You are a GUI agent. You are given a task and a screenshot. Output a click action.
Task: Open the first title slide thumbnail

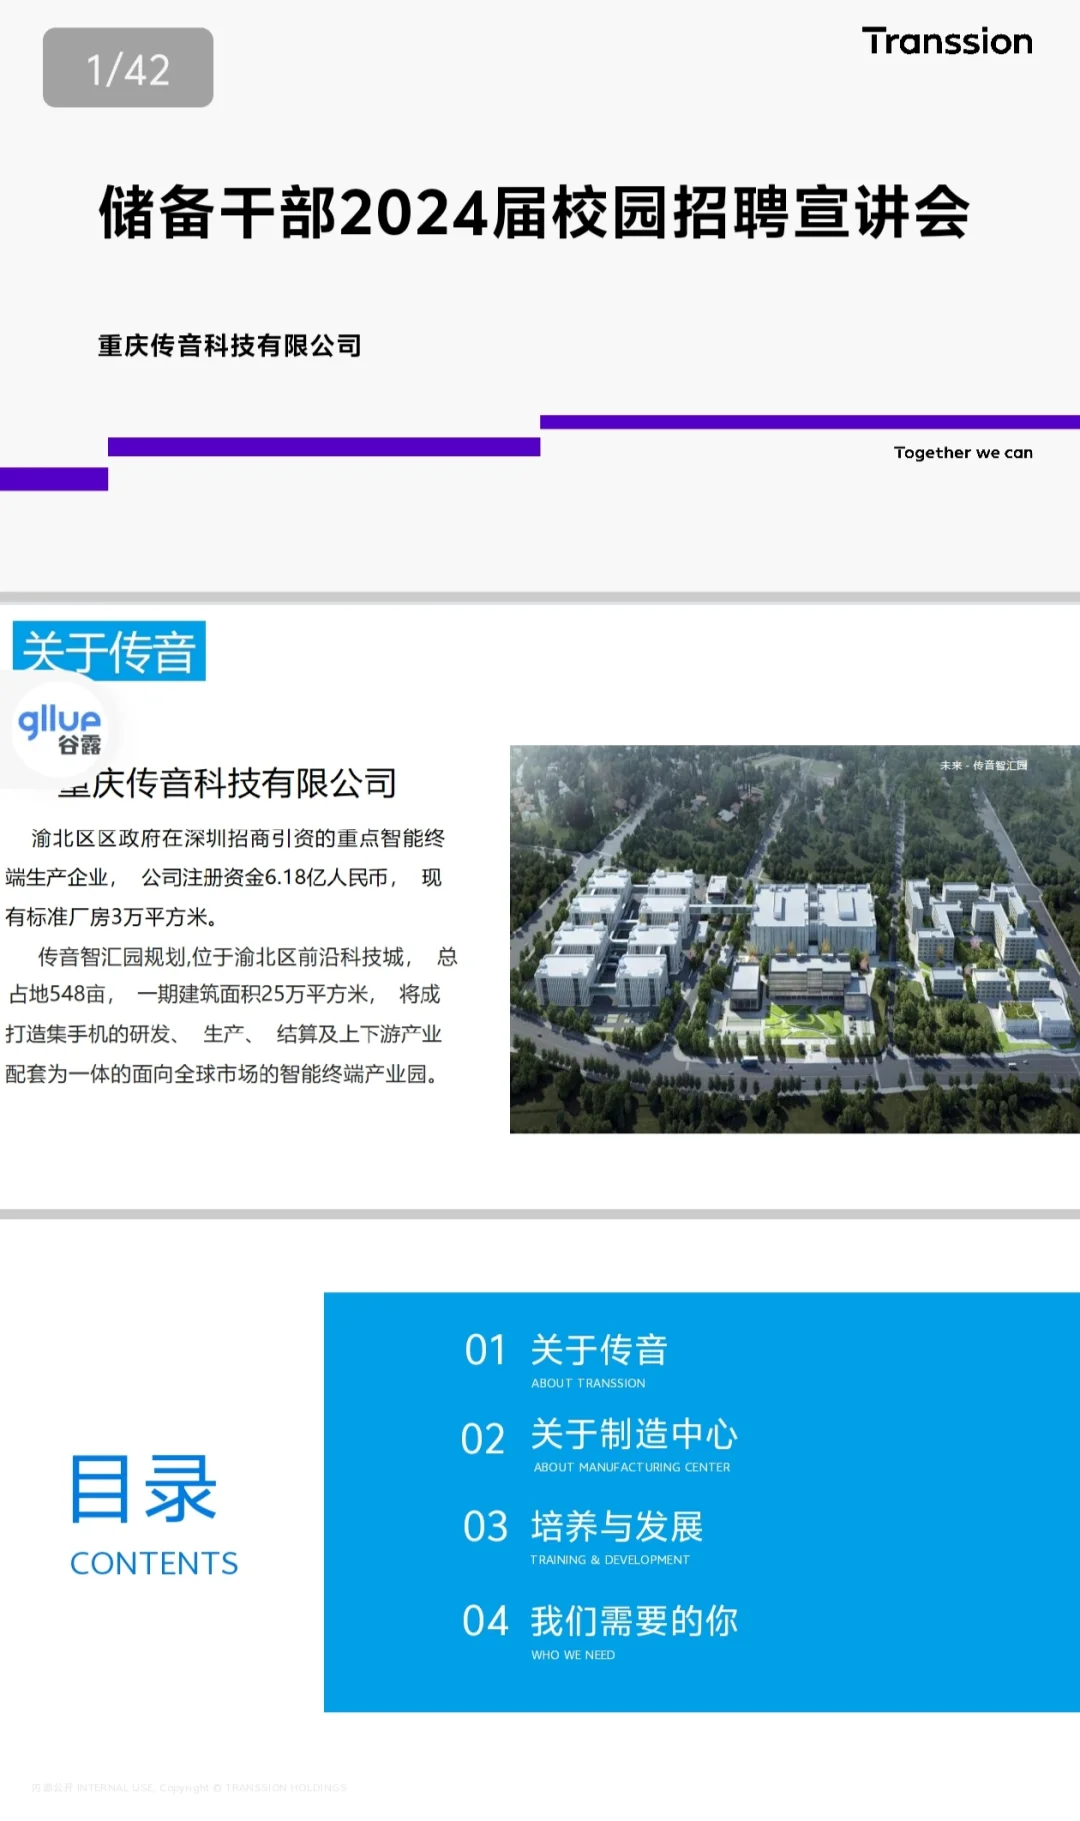(x=540, y=296)
